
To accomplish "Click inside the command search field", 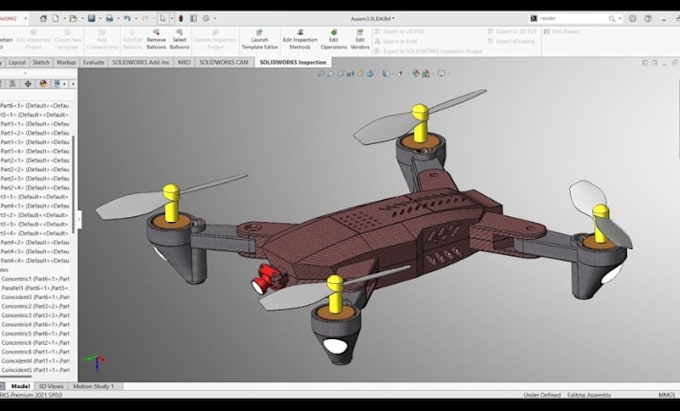I will 572,19.
